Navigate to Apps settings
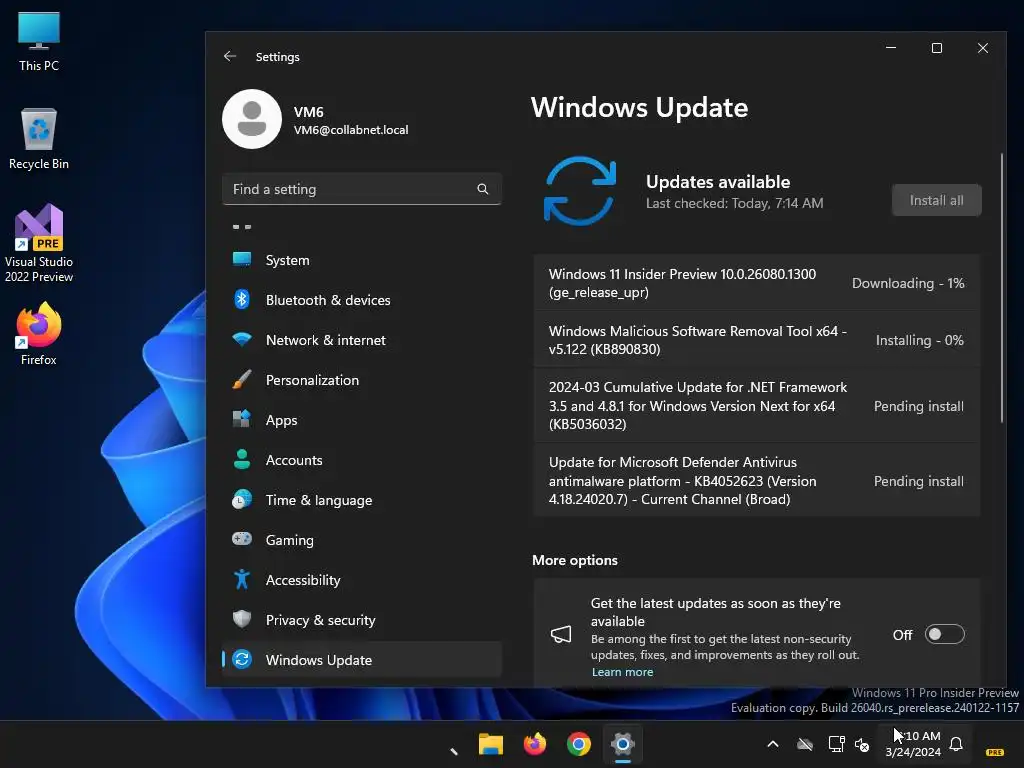The image size is (1024, 768). tap(362, 420)
